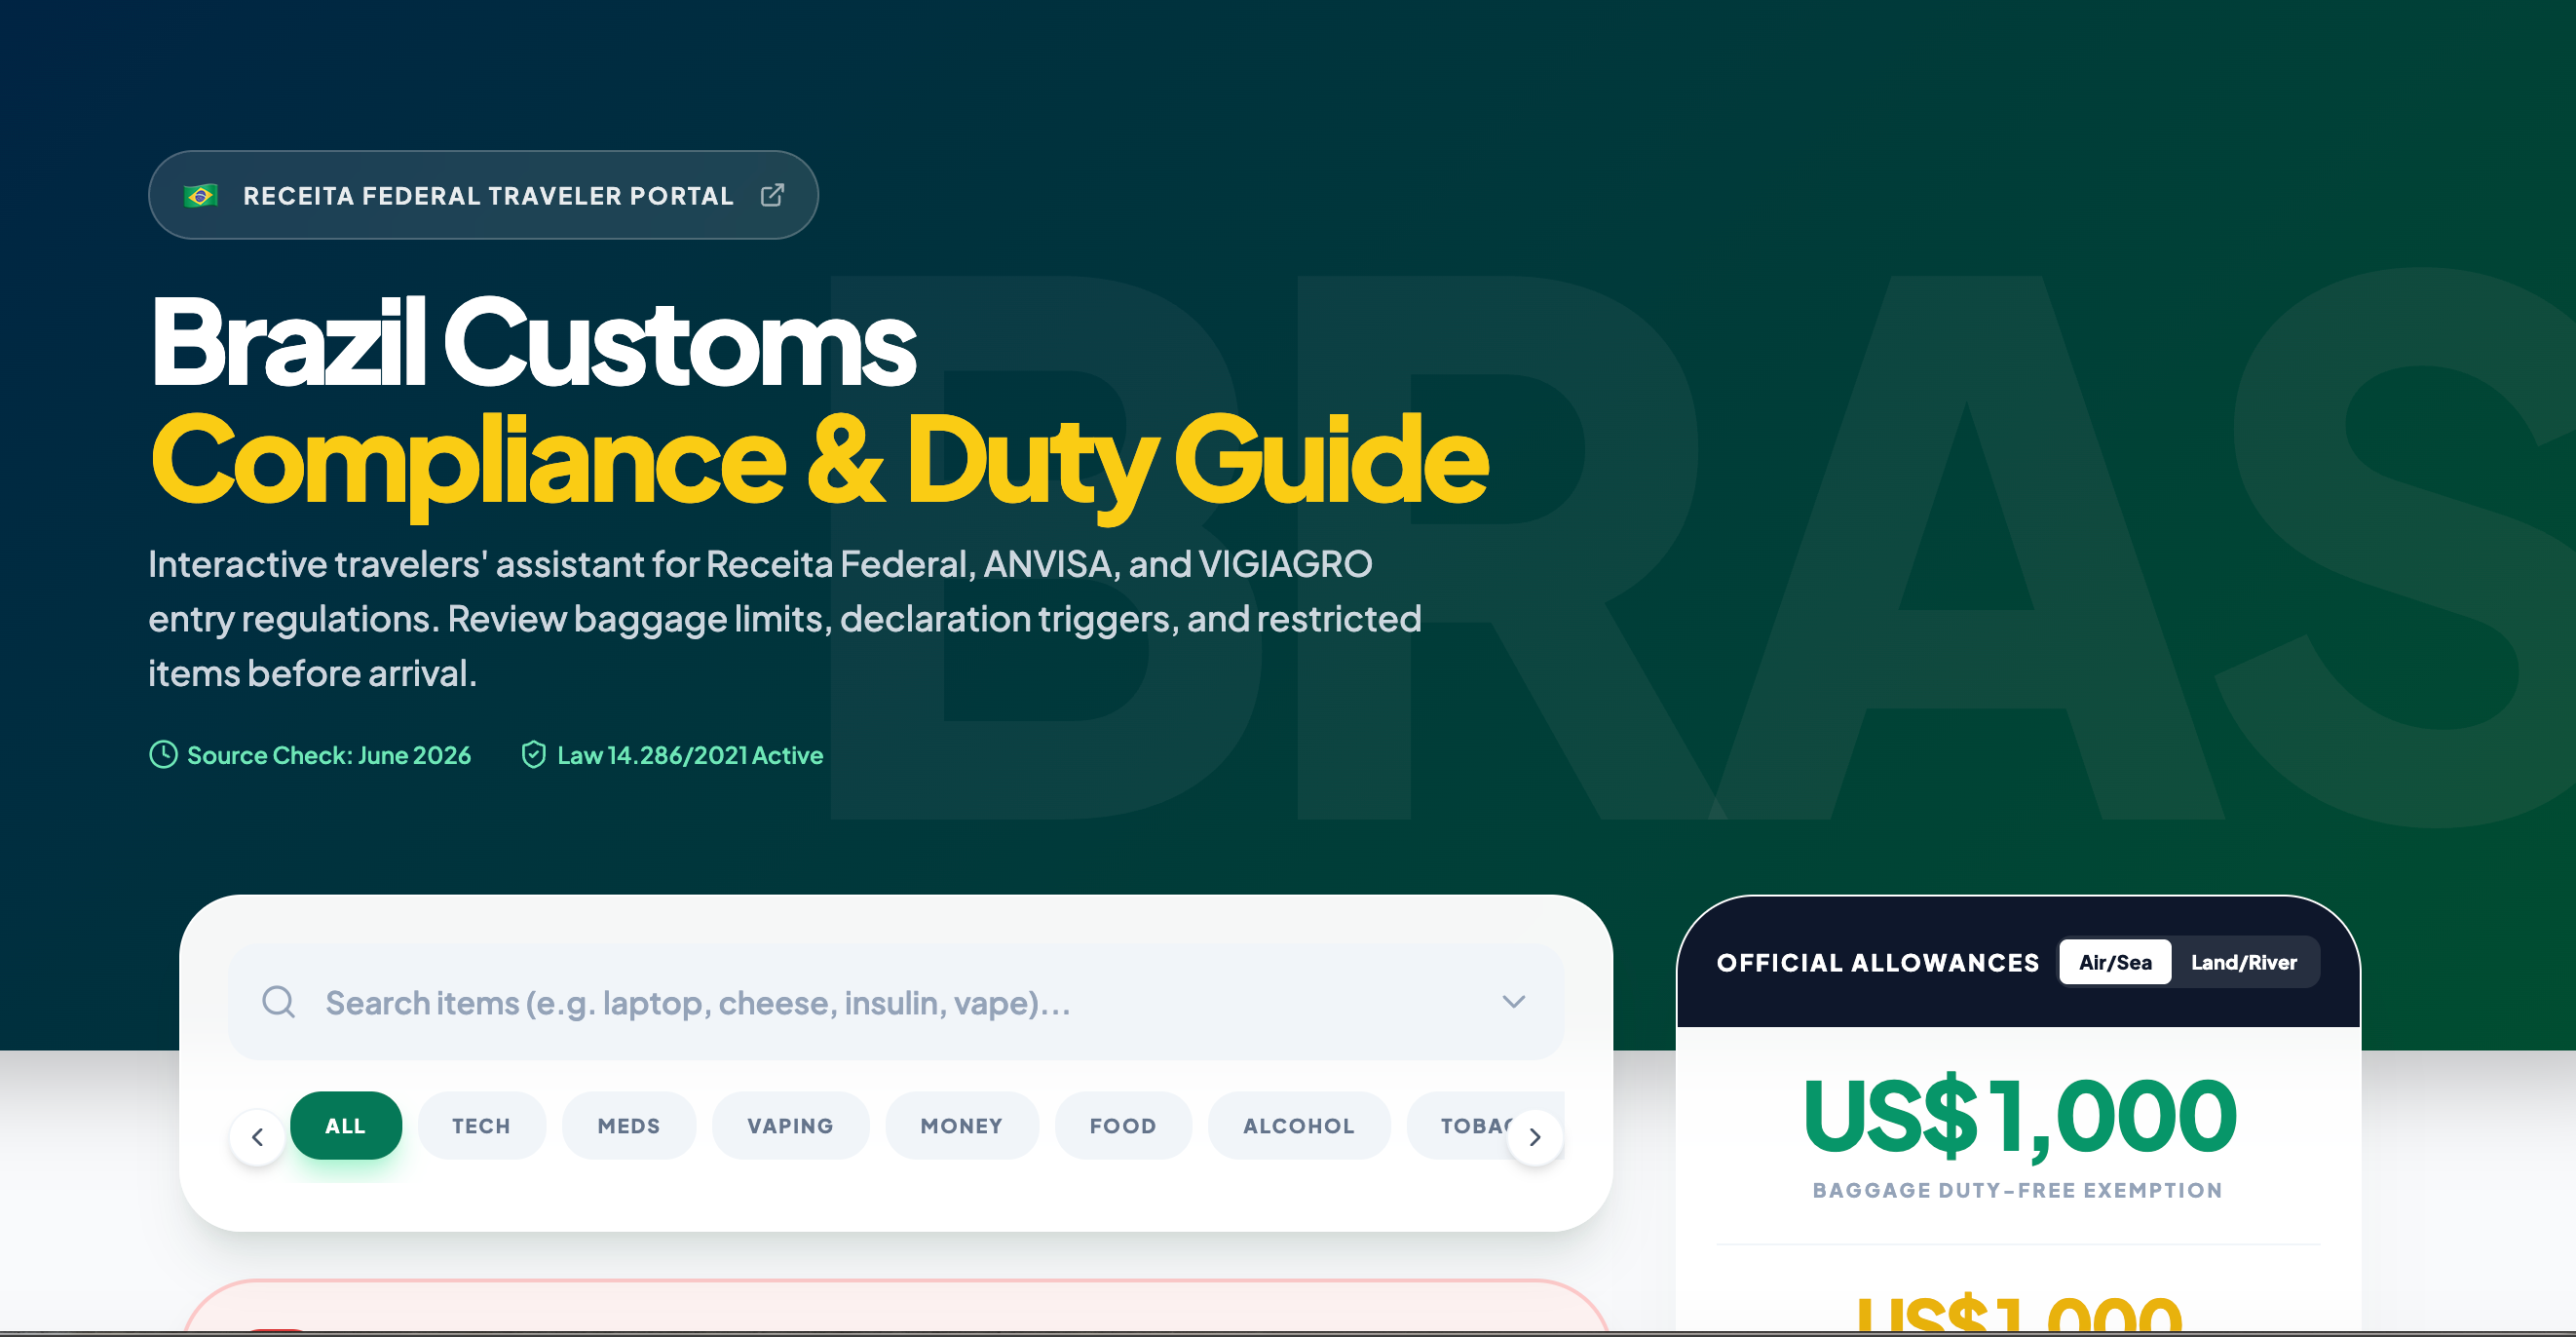Click the 'Source Check: June 2026' text
This screenshot has height=1337, width=2576.
(x=329, y=755)
